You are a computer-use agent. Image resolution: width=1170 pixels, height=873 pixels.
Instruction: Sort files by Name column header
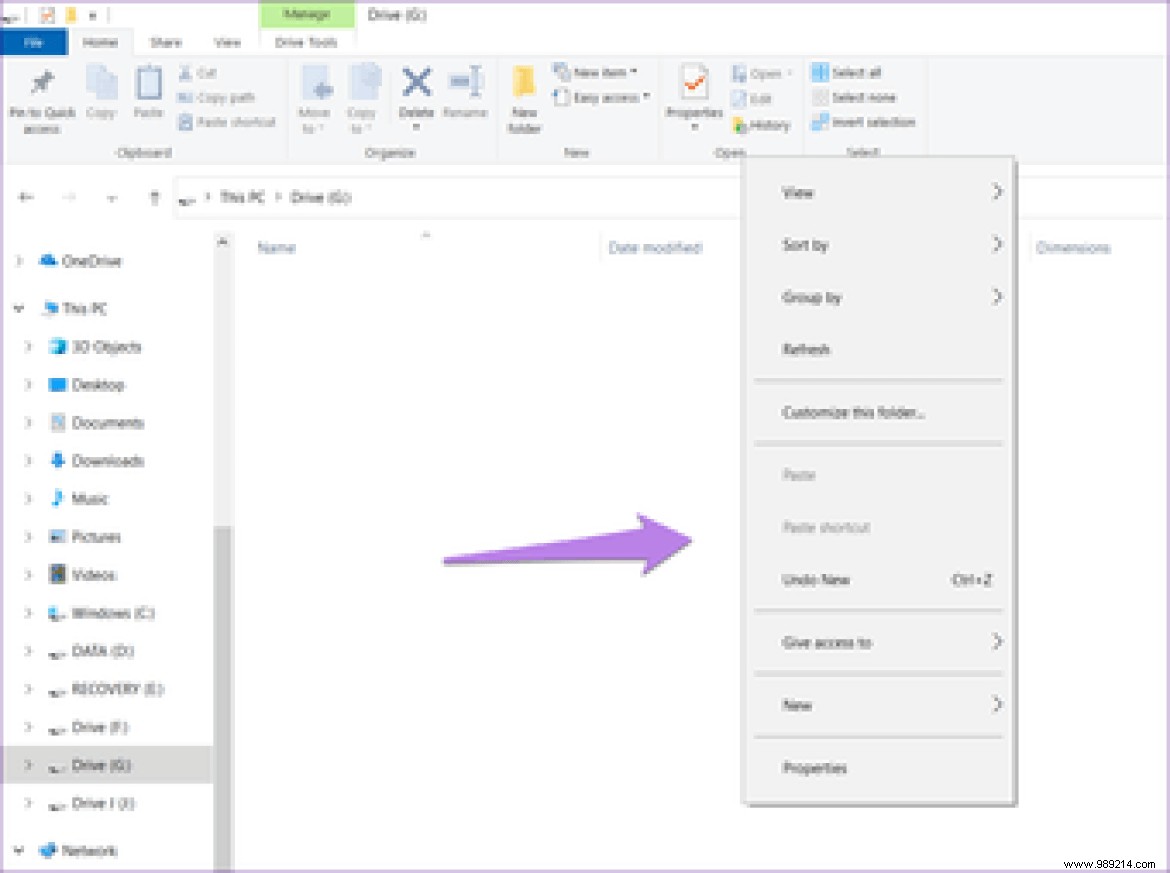(x=276, y=248)
